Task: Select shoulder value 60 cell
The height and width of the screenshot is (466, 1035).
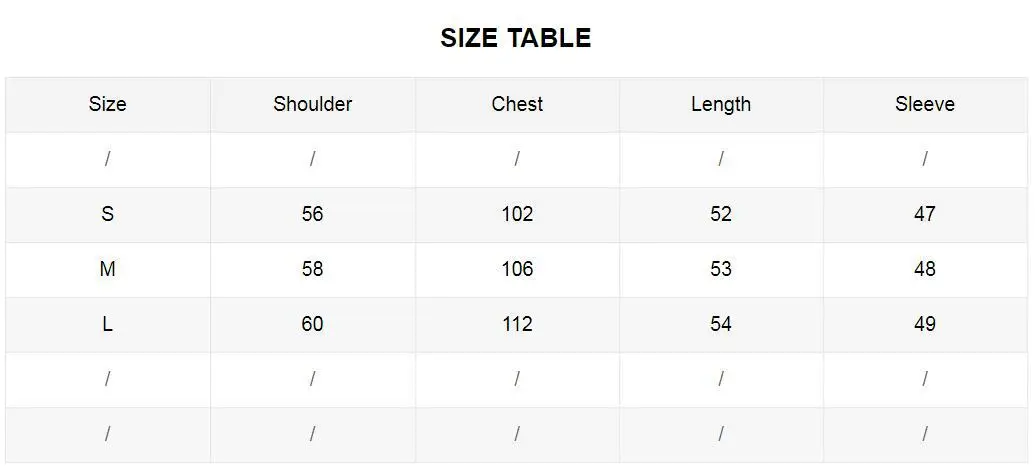Action: (x=312, y=324)
